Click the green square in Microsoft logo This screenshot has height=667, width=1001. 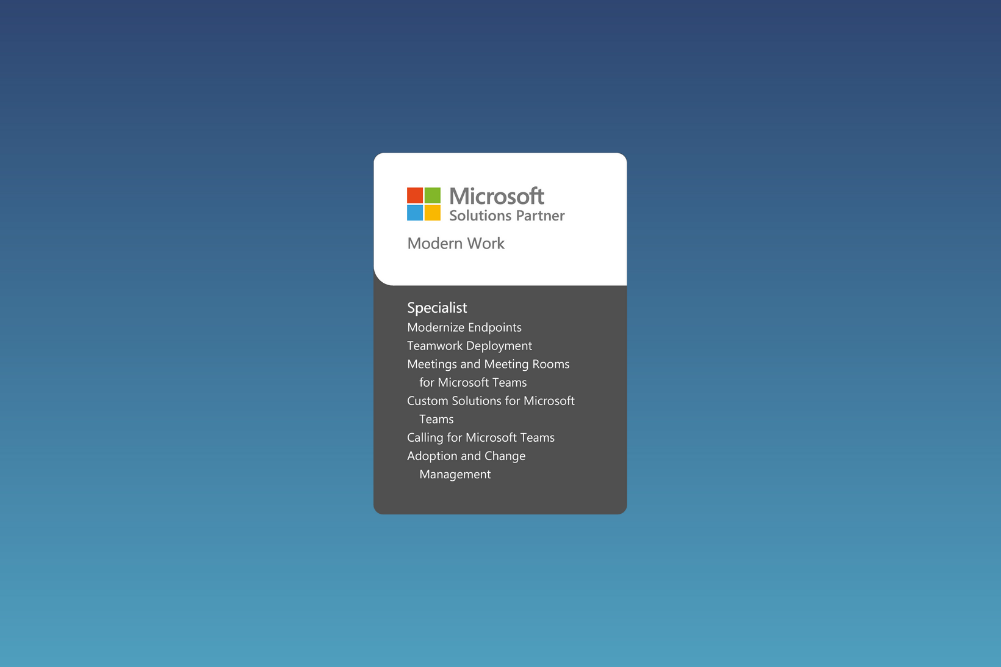pyautogui.click(x=433, y=195)
